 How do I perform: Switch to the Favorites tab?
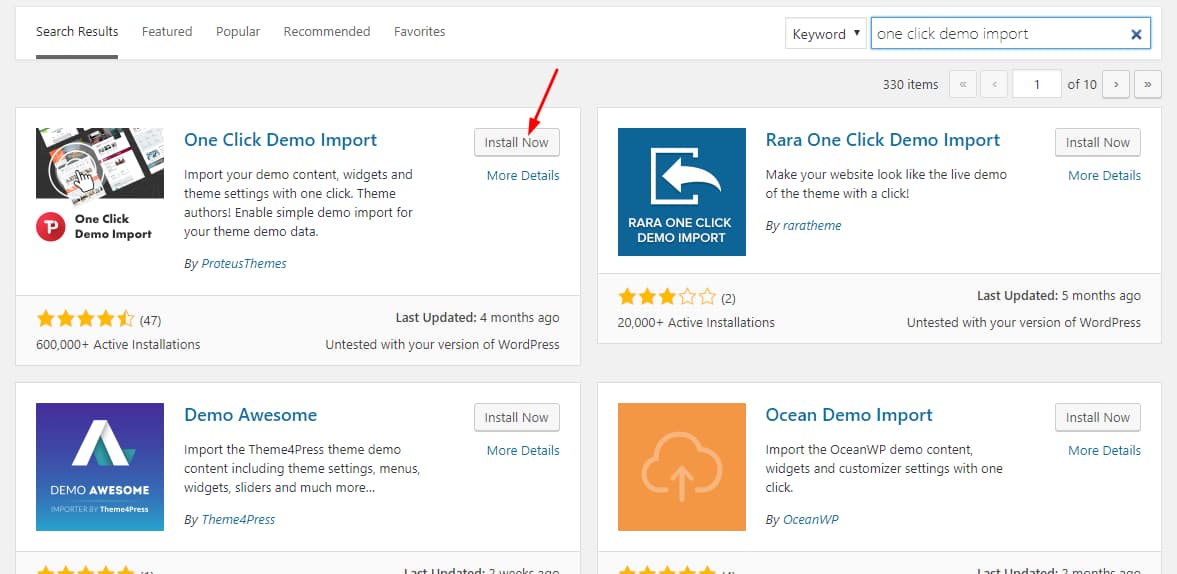point(420,32)
